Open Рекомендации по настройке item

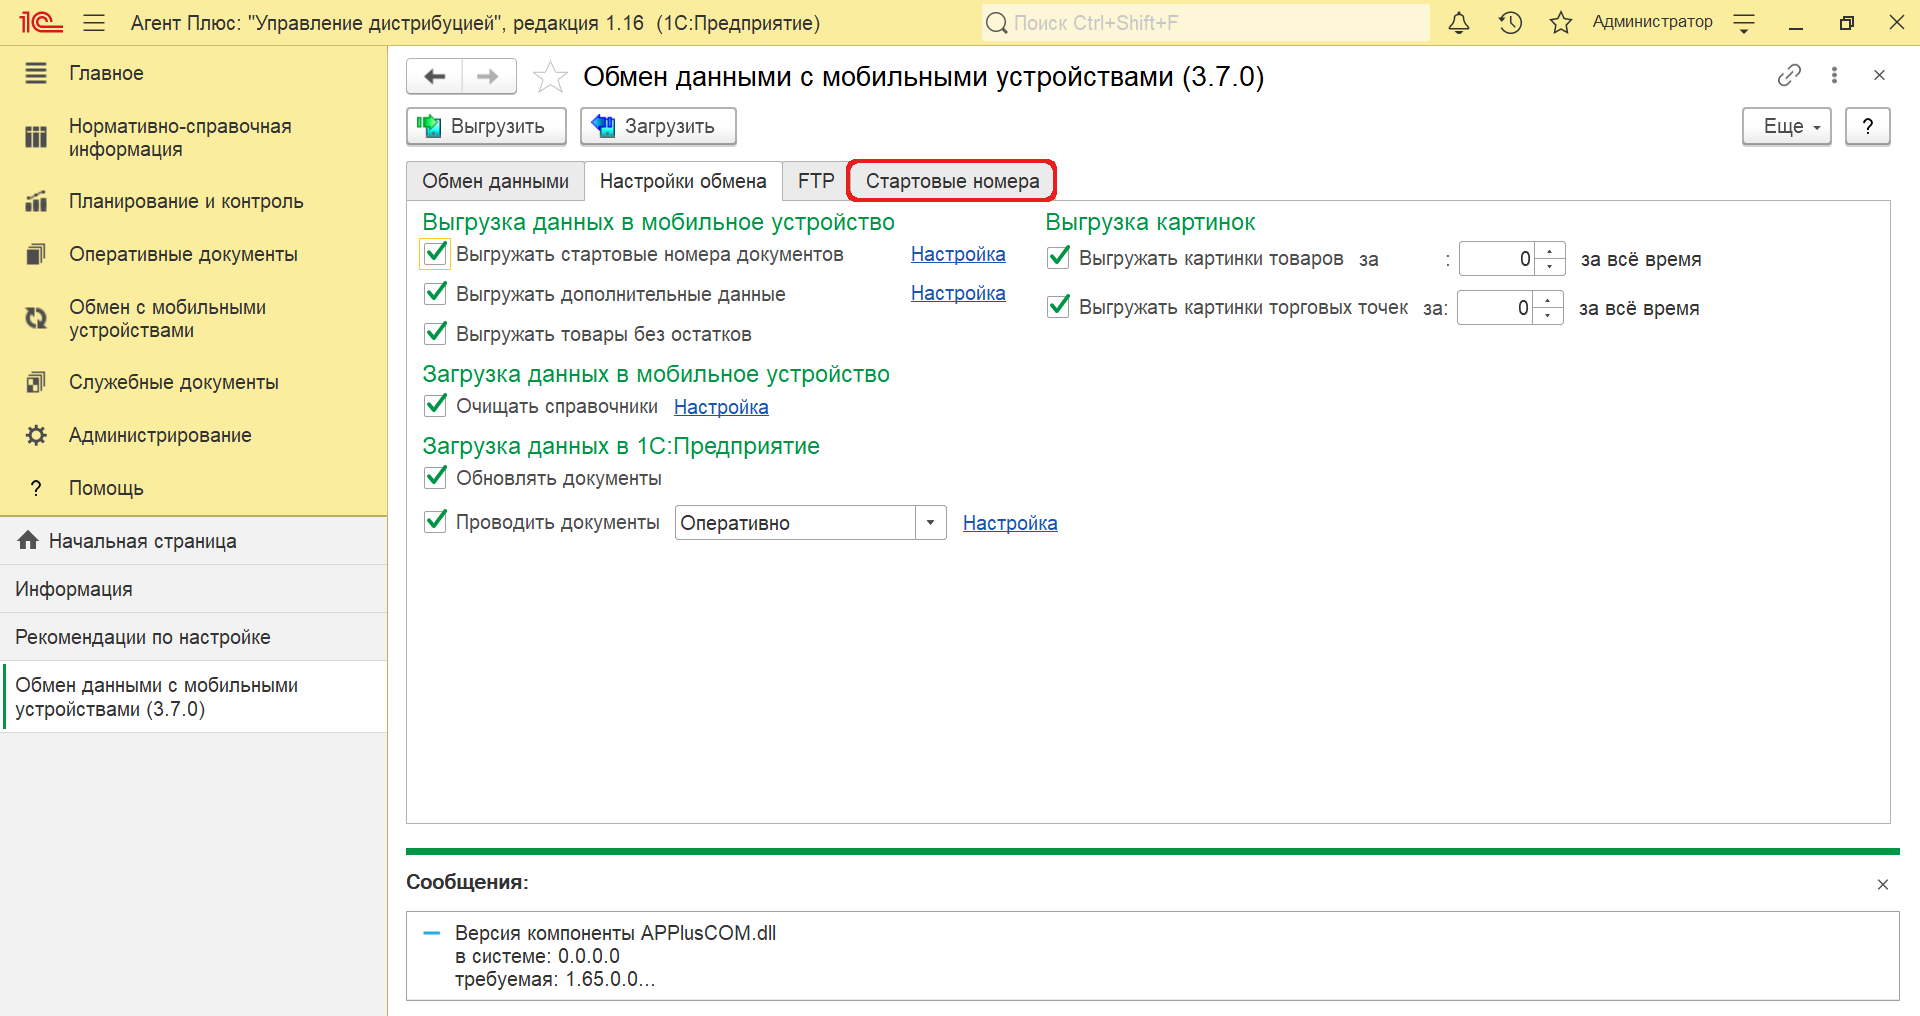point(193,637)
